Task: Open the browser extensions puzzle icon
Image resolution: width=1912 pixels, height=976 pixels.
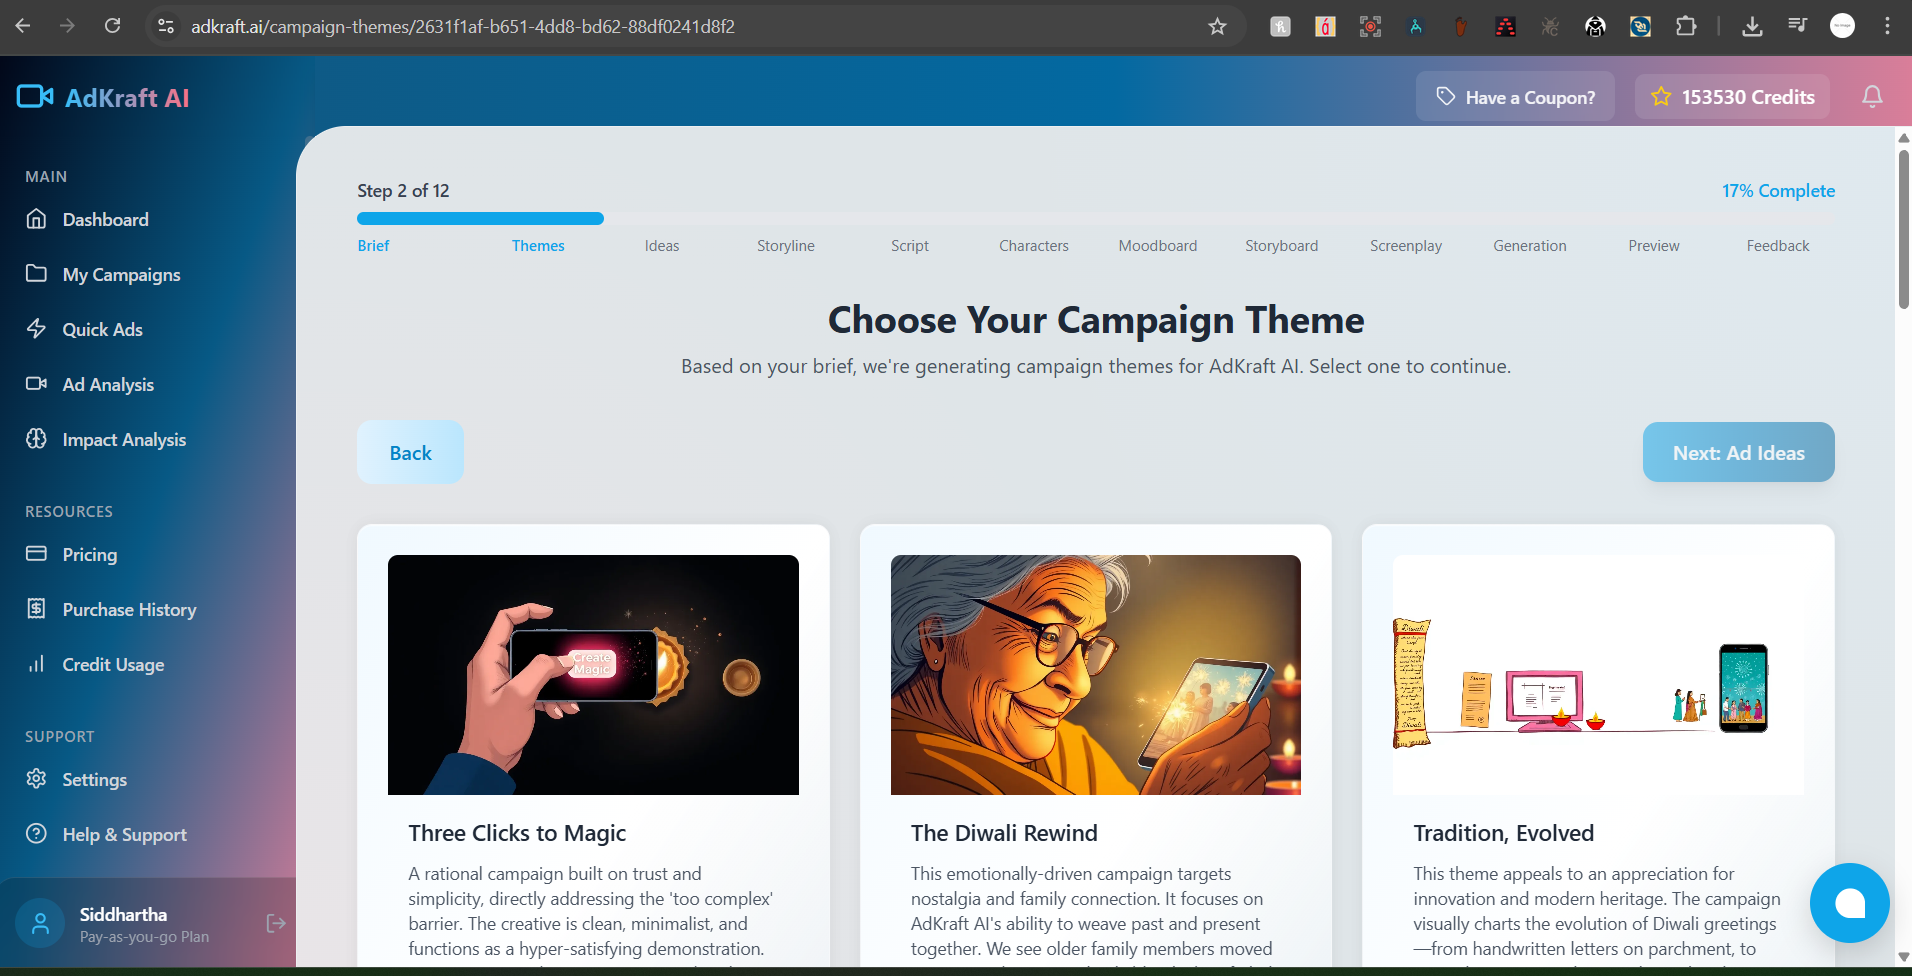Action: point(1686,27)
